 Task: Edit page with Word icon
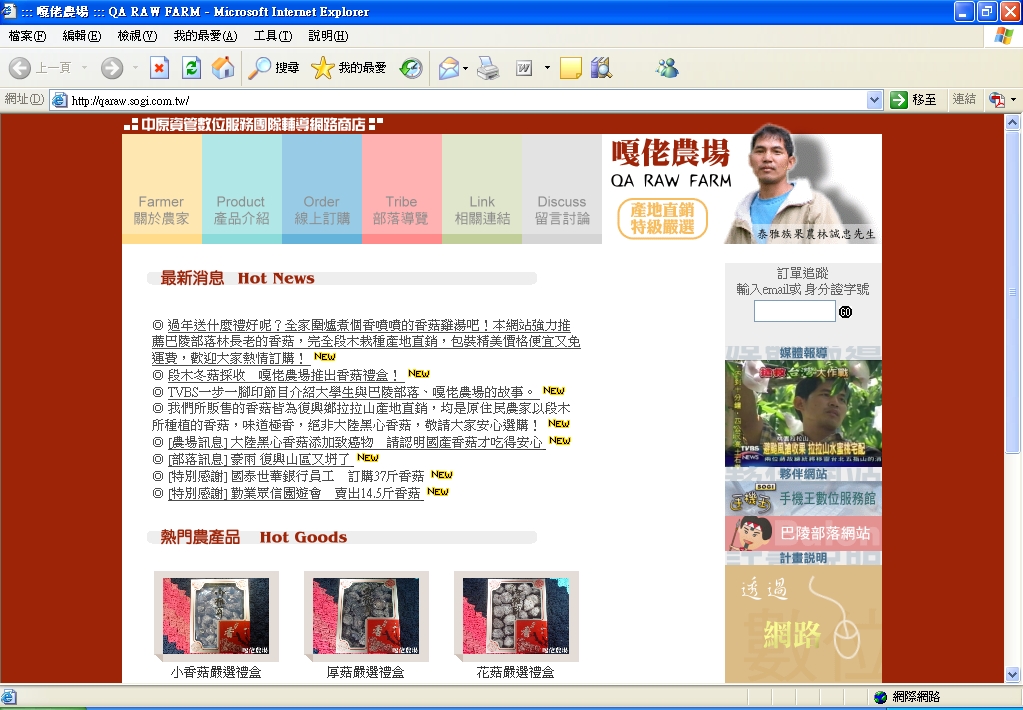click(x=524, y=68)
